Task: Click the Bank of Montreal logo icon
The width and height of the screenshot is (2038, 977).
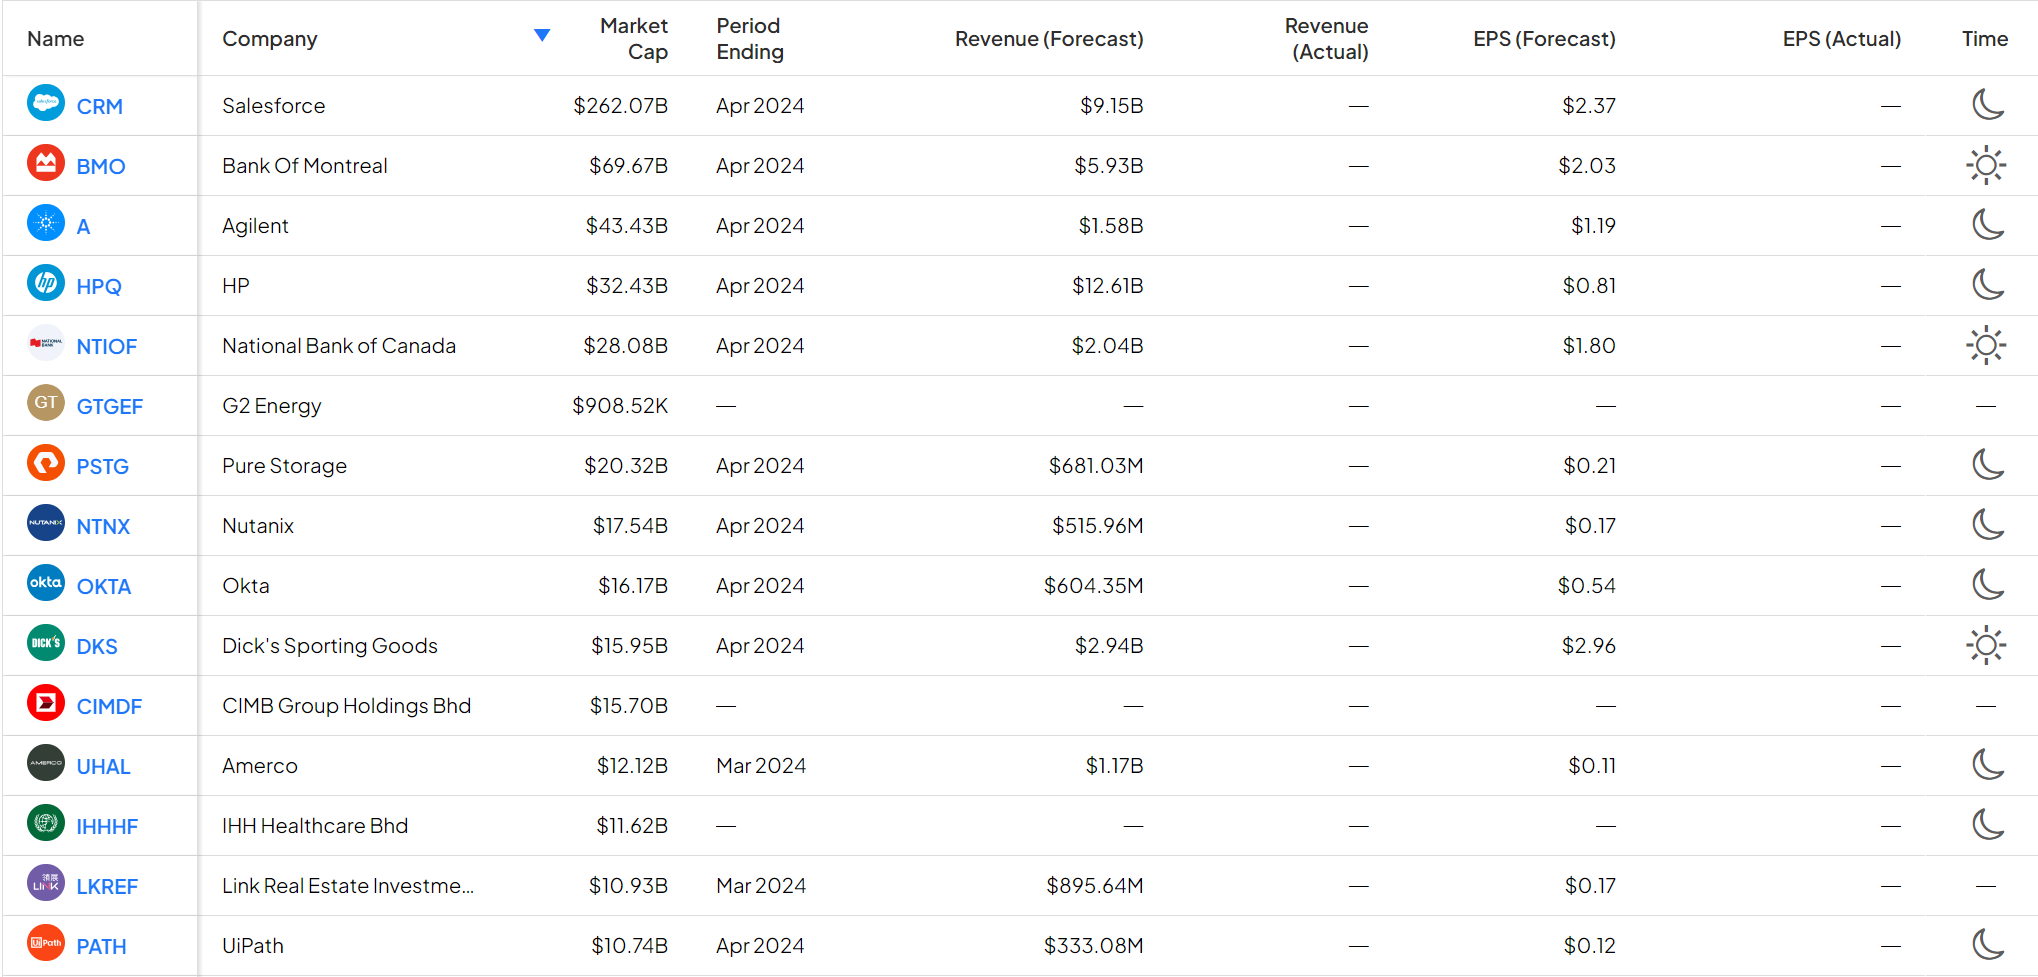Action: tap(46, 163)
